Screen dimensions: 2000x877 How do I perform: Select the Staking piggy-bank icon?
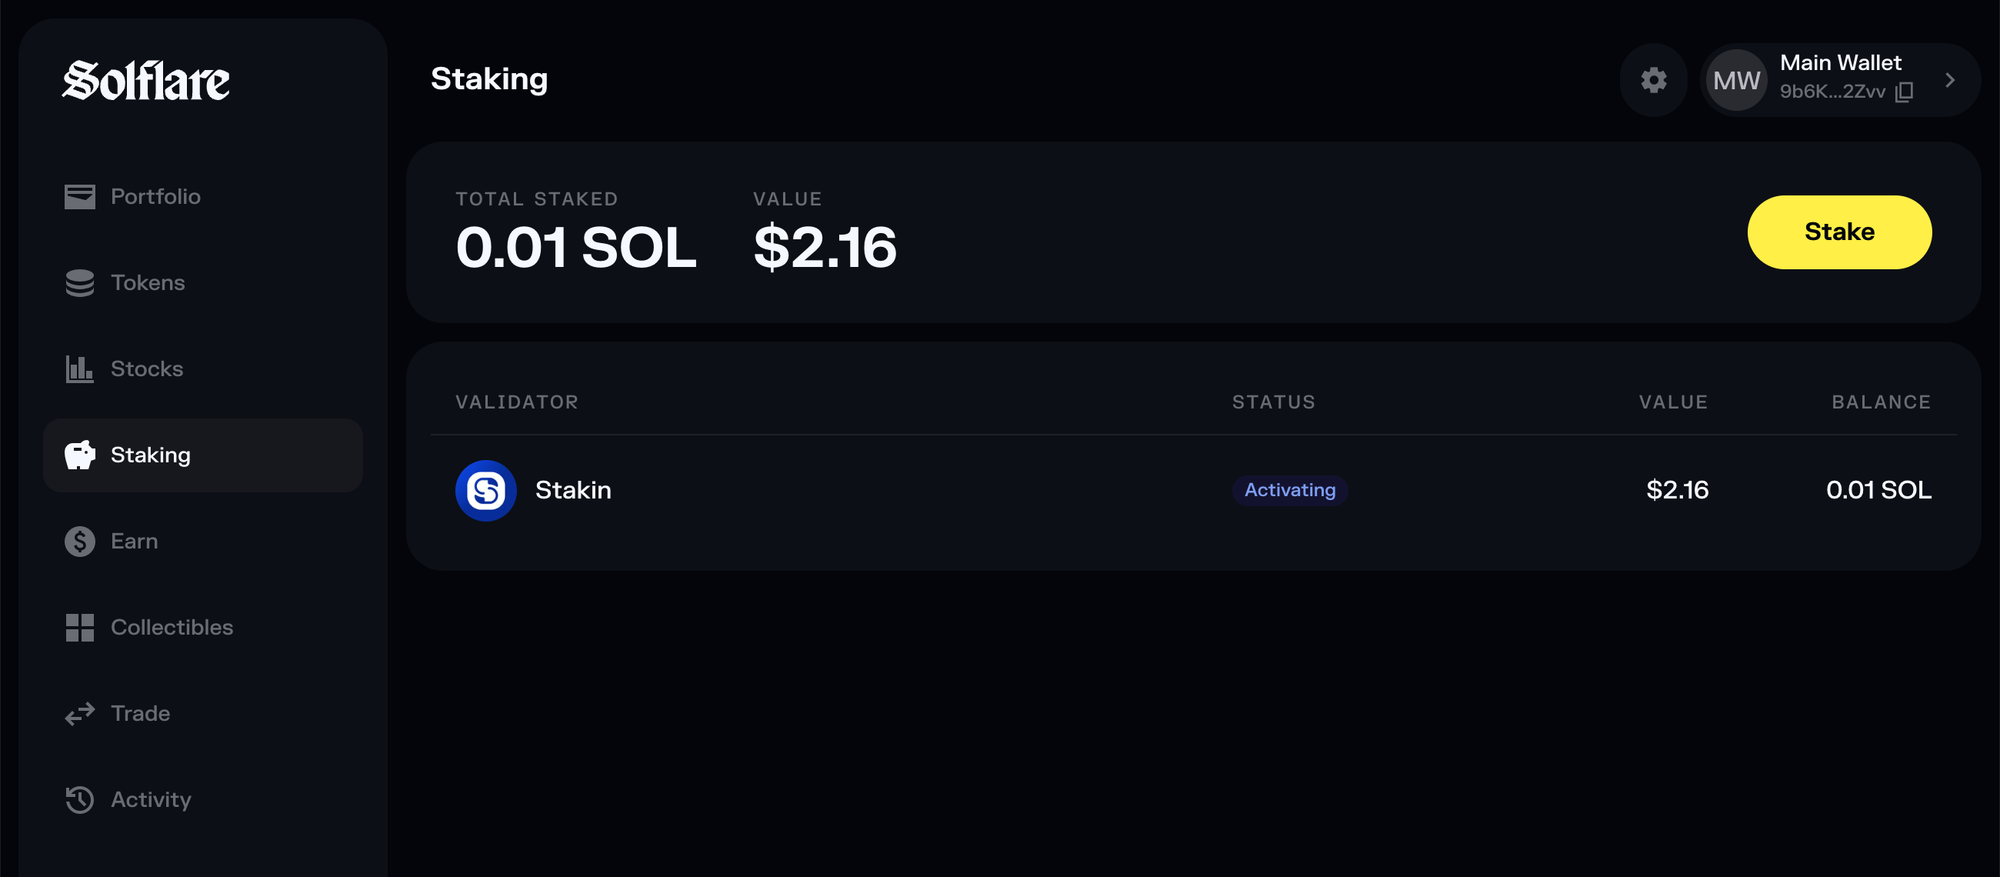coord(79,455)
